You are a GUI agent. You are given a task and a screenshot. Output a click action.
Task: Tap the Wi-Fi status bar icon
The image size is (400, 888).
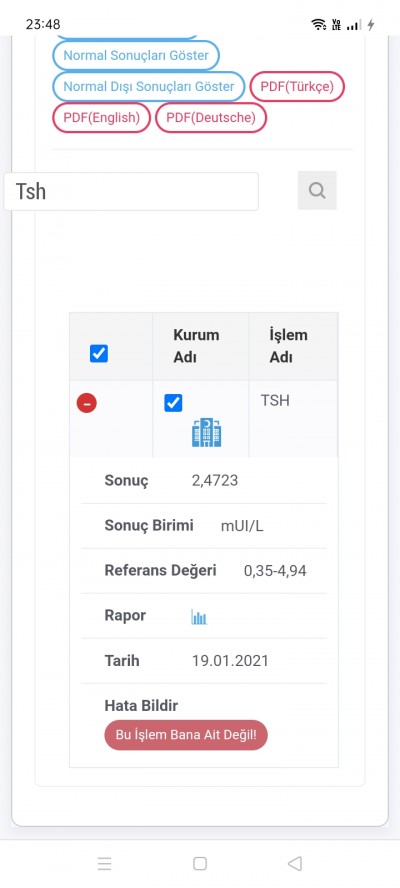319,24
